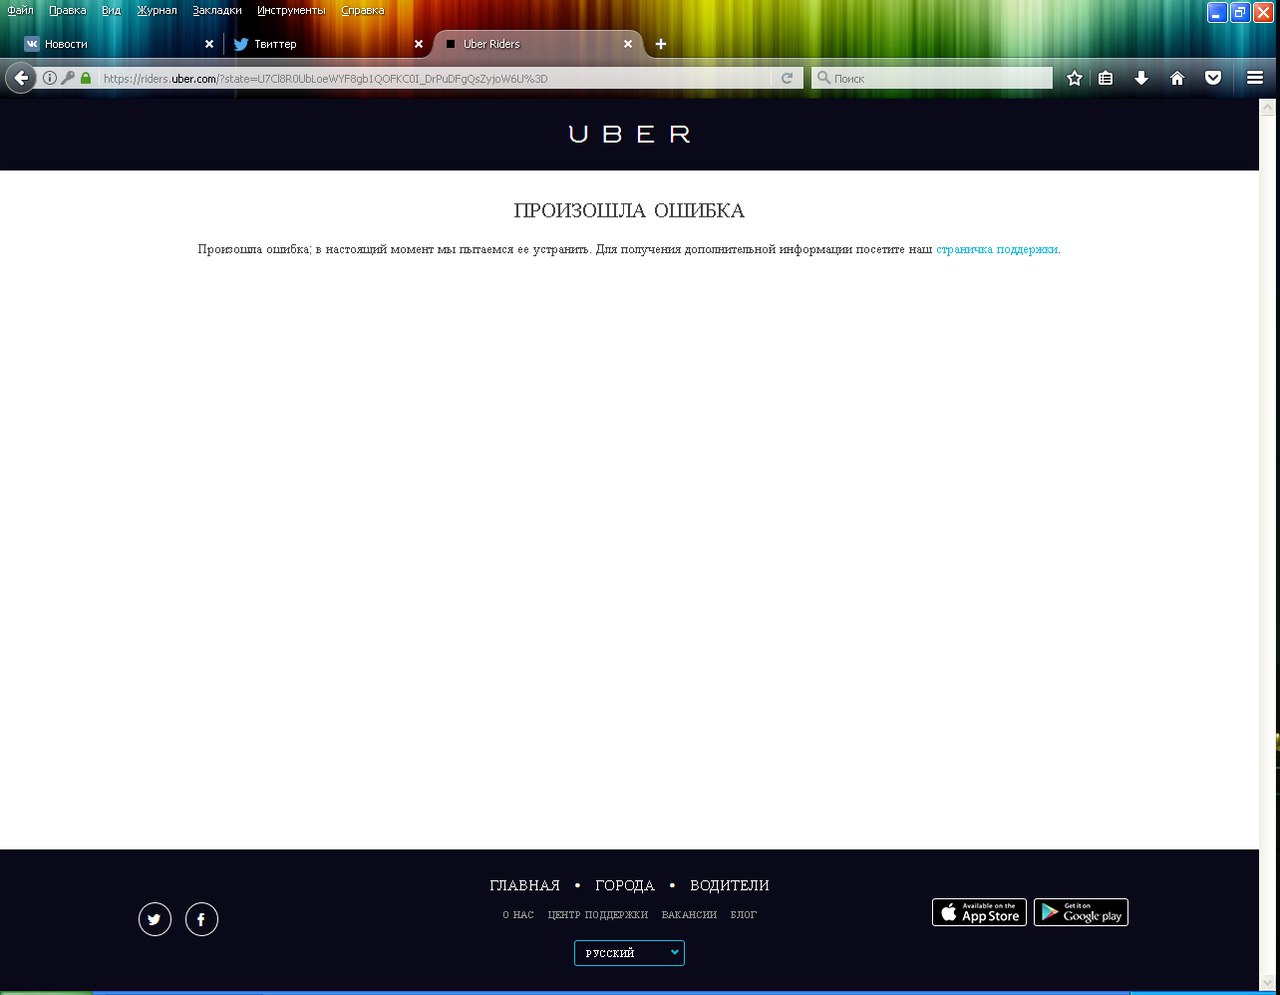Select the Uber Riders tab
Image resolution: width=1280 pixels, height=995 pixels.
pos(538,44)
